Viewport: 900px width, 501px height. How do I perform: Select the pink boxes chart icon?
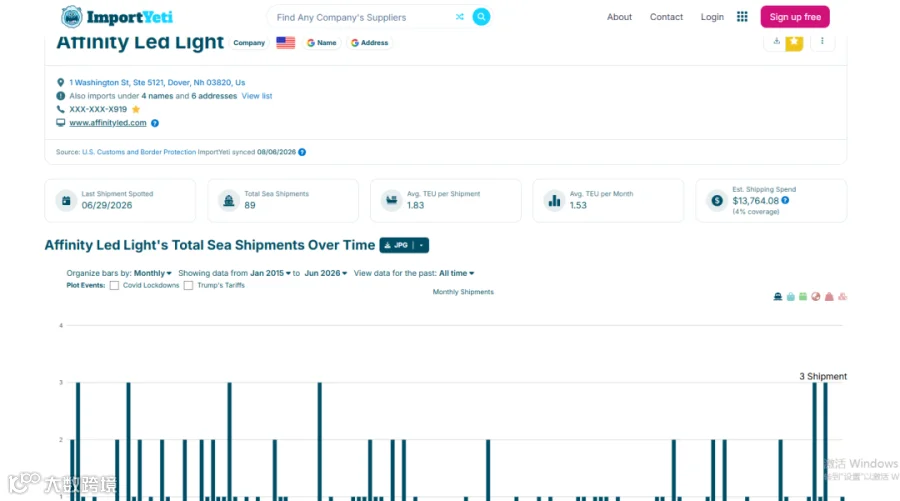[x=843, y=297]
